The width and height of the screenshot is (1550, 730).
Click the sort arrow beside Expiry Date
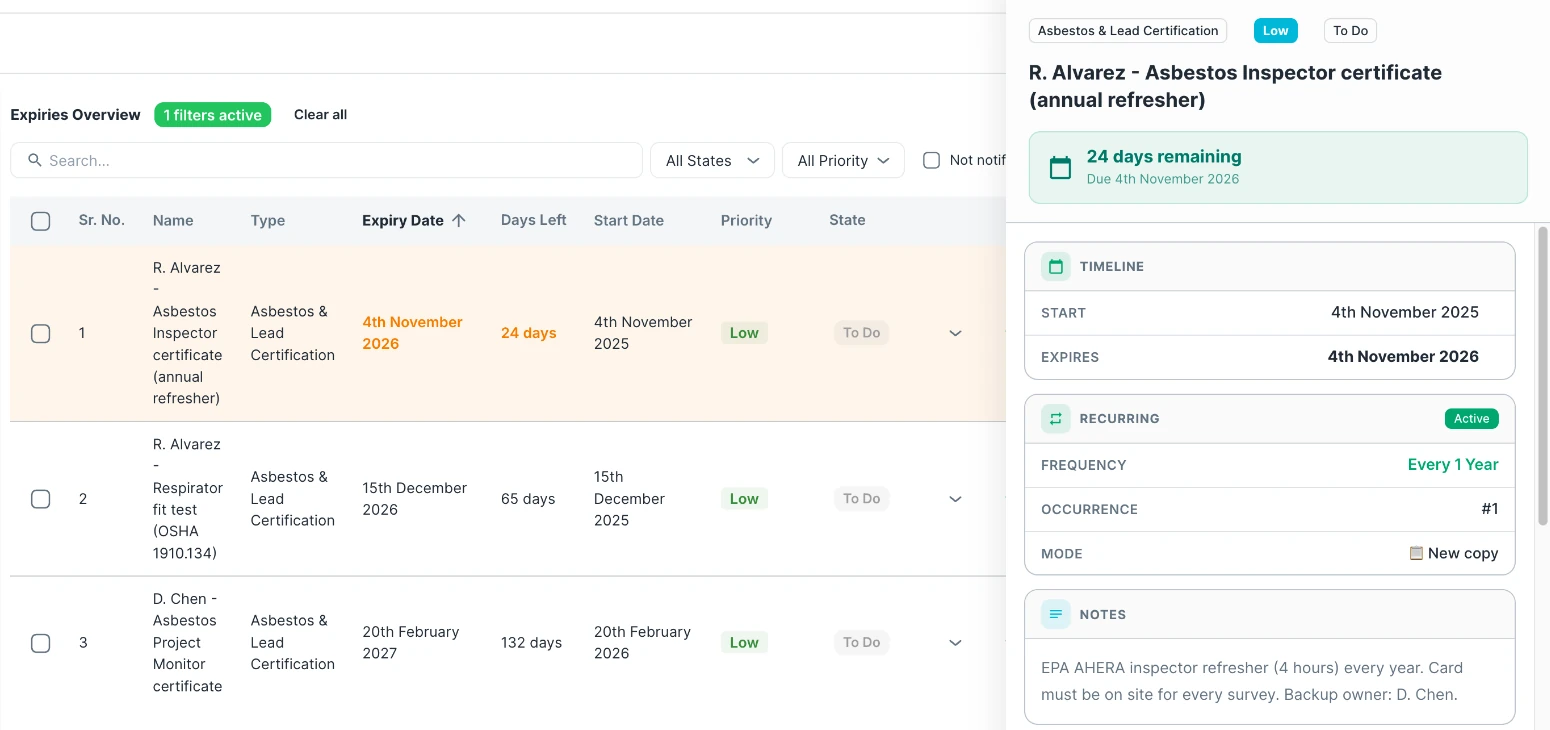click(459, 220)
